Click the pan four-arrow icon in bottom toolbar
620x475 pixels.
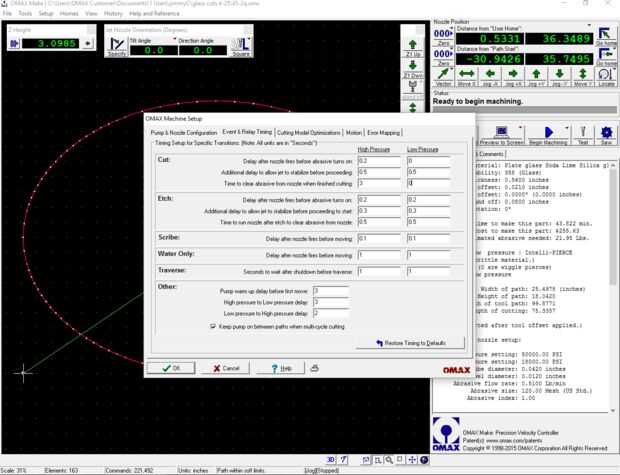(412, 460)
